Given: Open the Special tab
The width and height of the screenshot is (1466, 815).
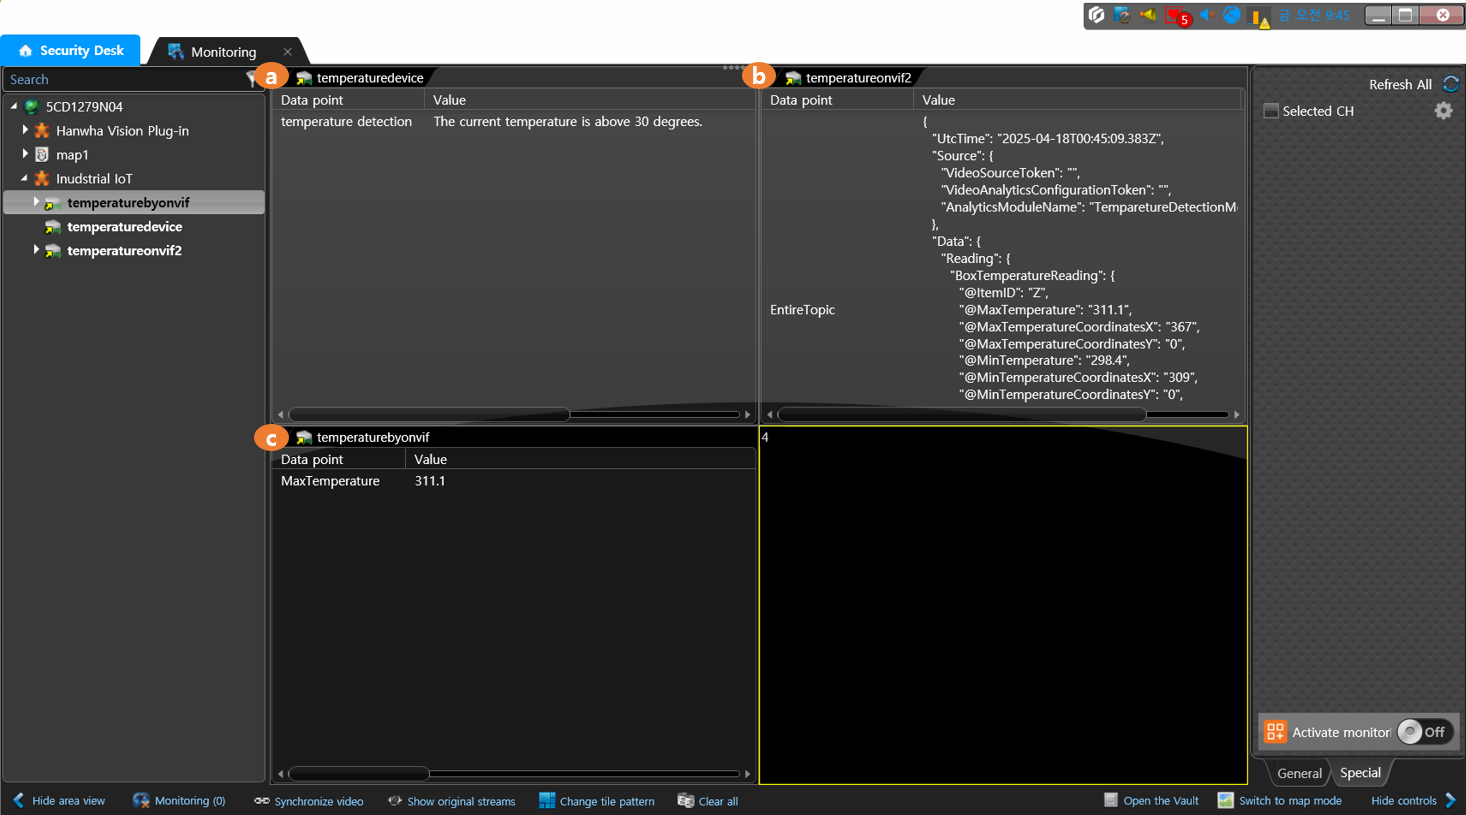Looking at the screenshot, I should [1360, 773].
